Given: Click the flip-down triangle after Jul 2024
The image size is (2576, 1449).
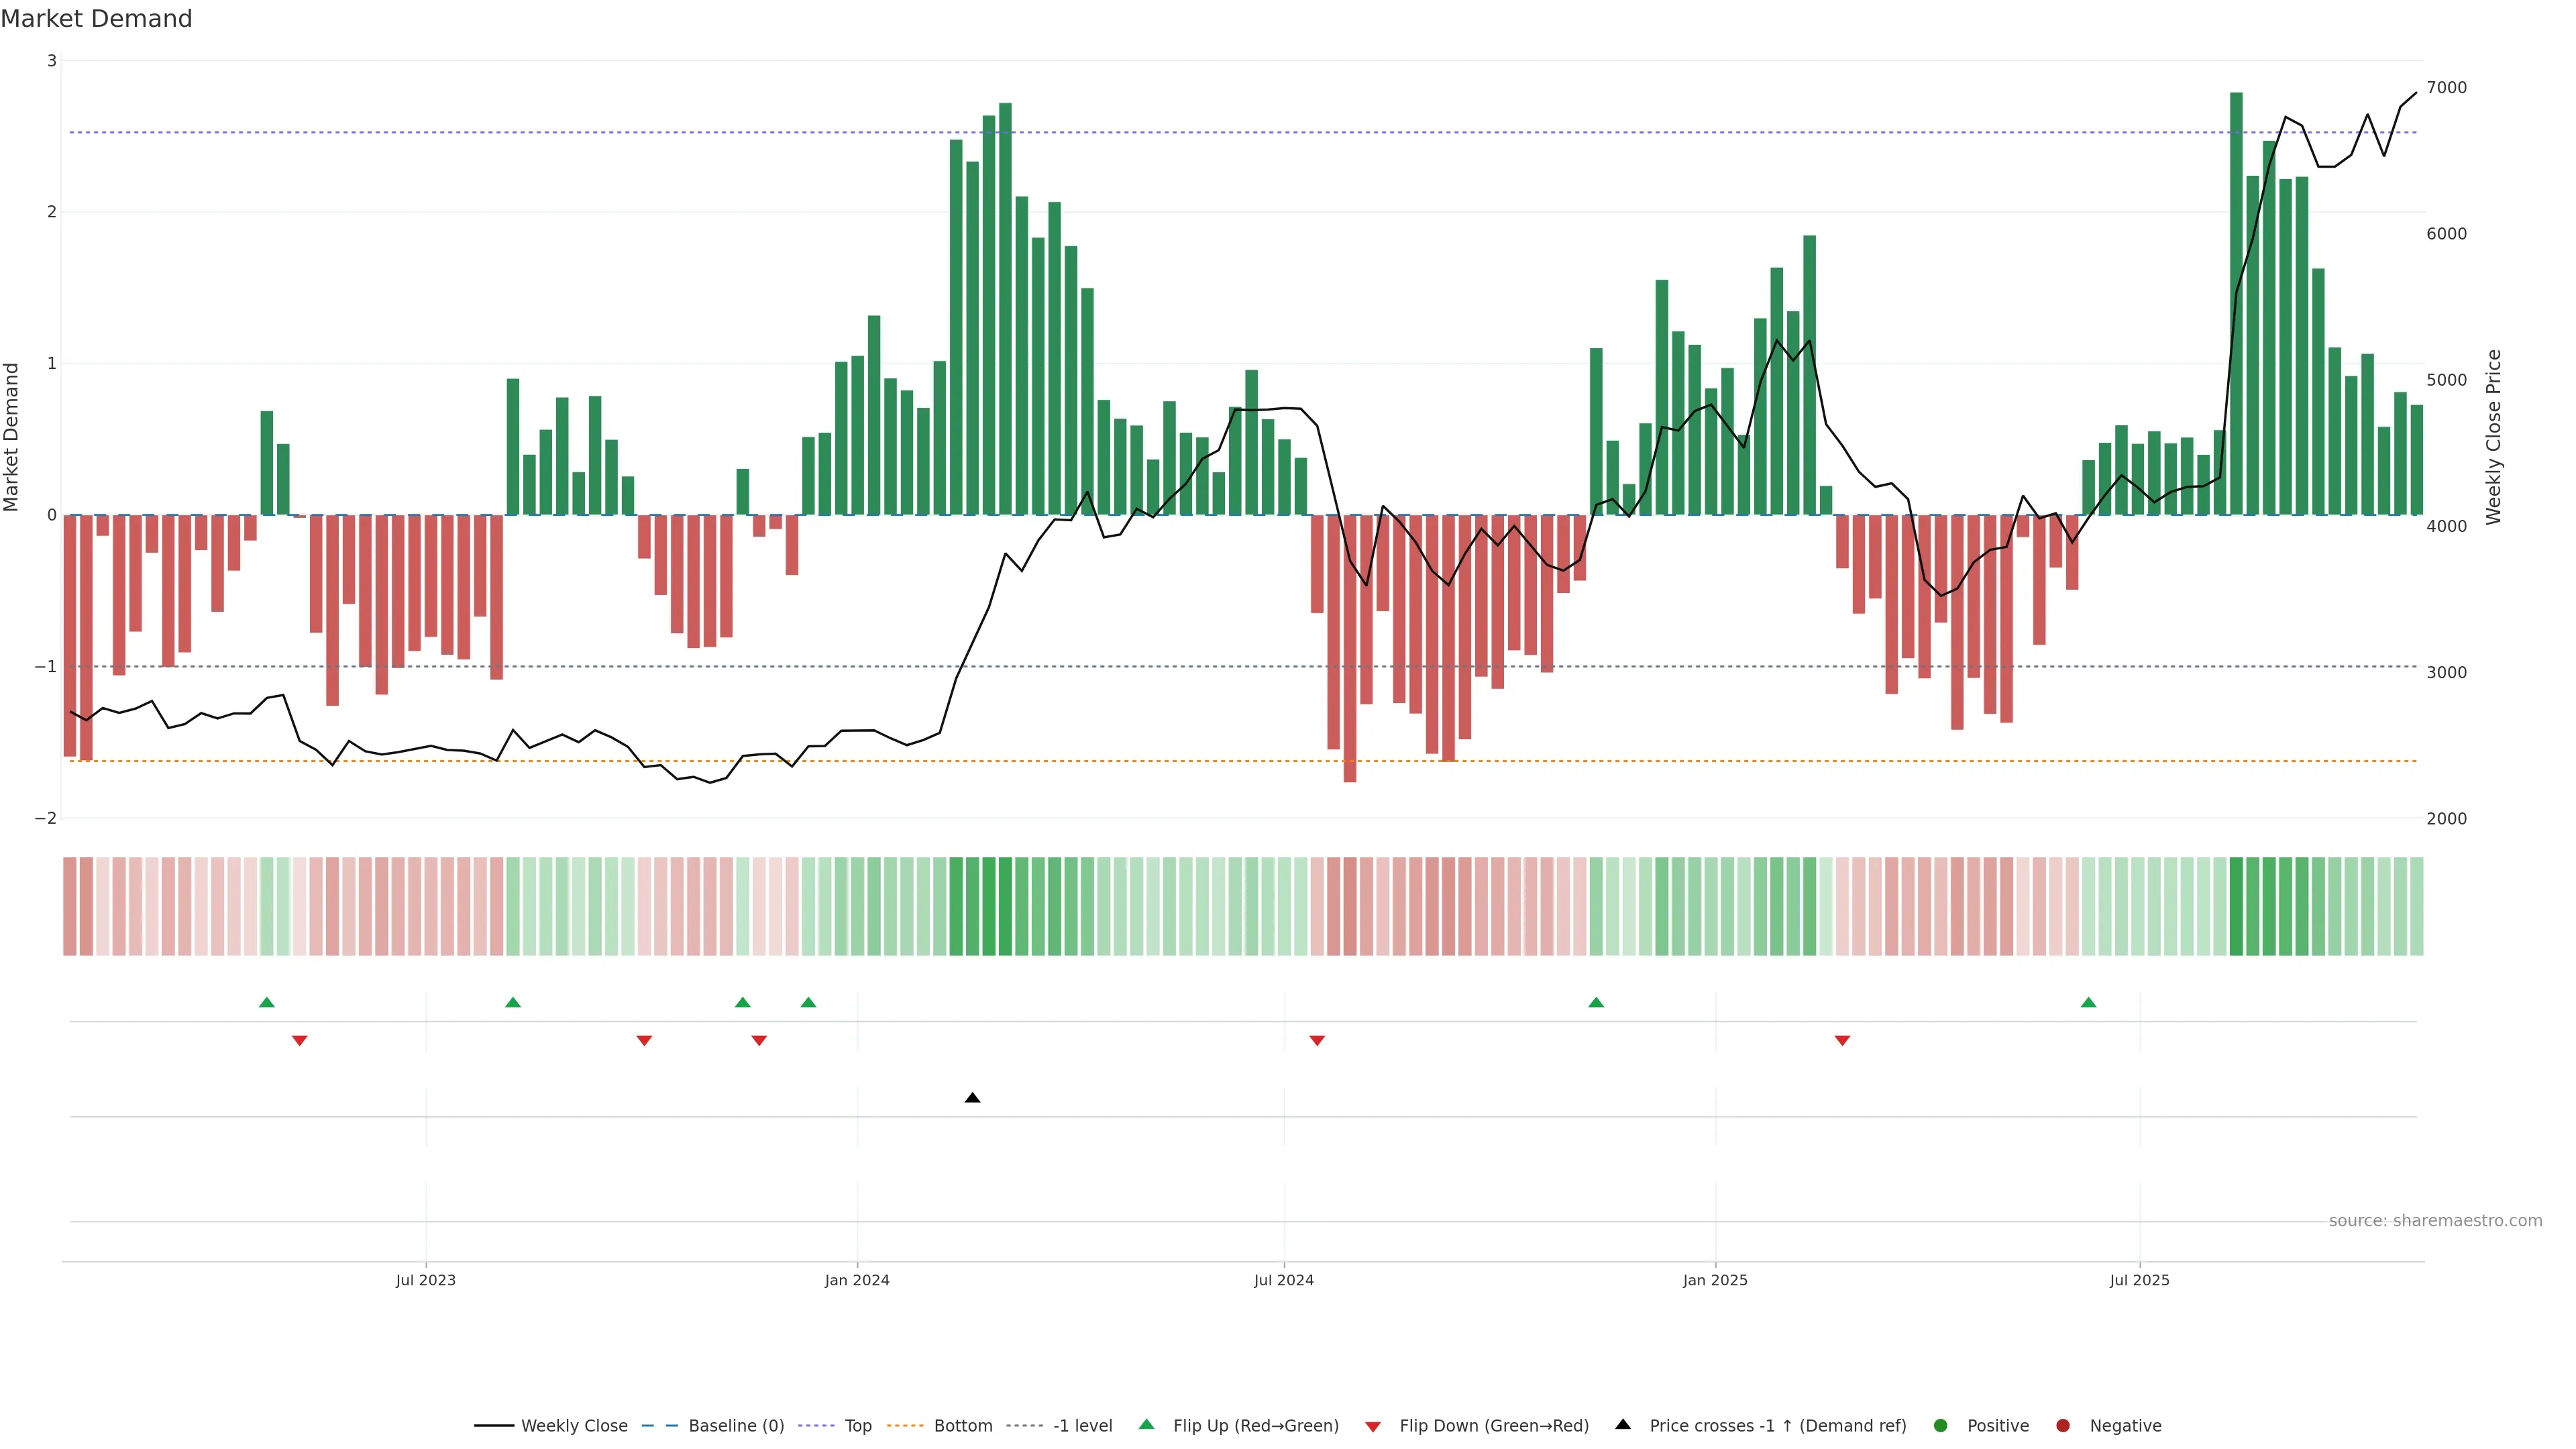Looking at the screenshot, I should click(x=1317, y=1041).
